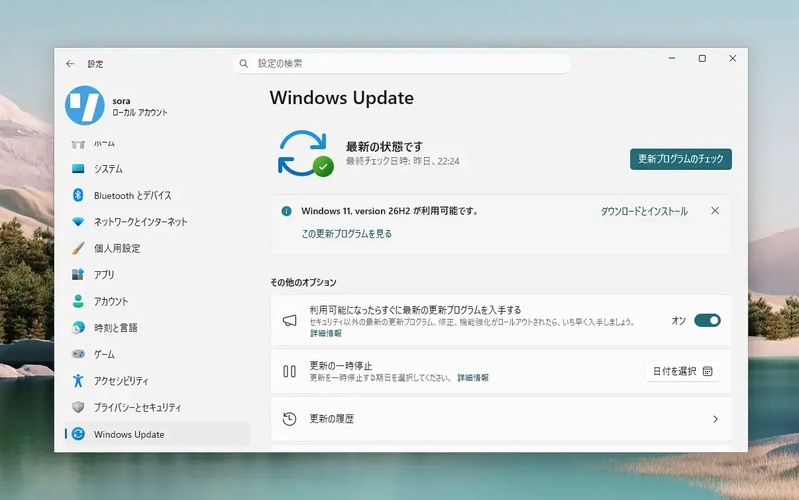Select Windows Update label in the sidebar
Viewport: 799px width, 500px height.
(x=129, y=434)
